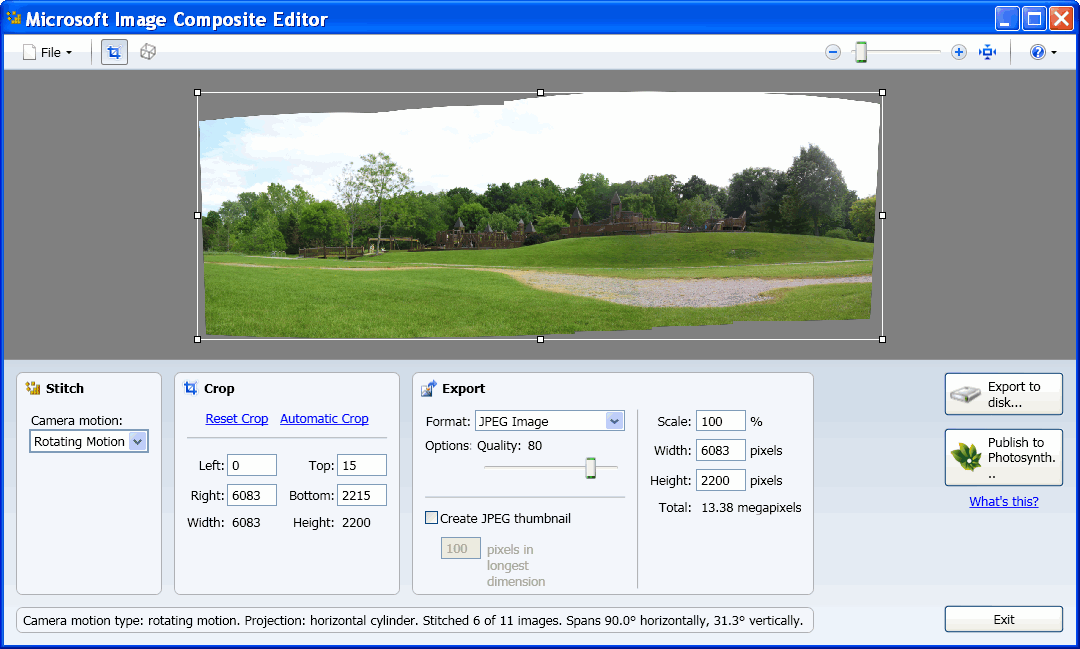Click the top-left crop handle

(x=198, y=92)
